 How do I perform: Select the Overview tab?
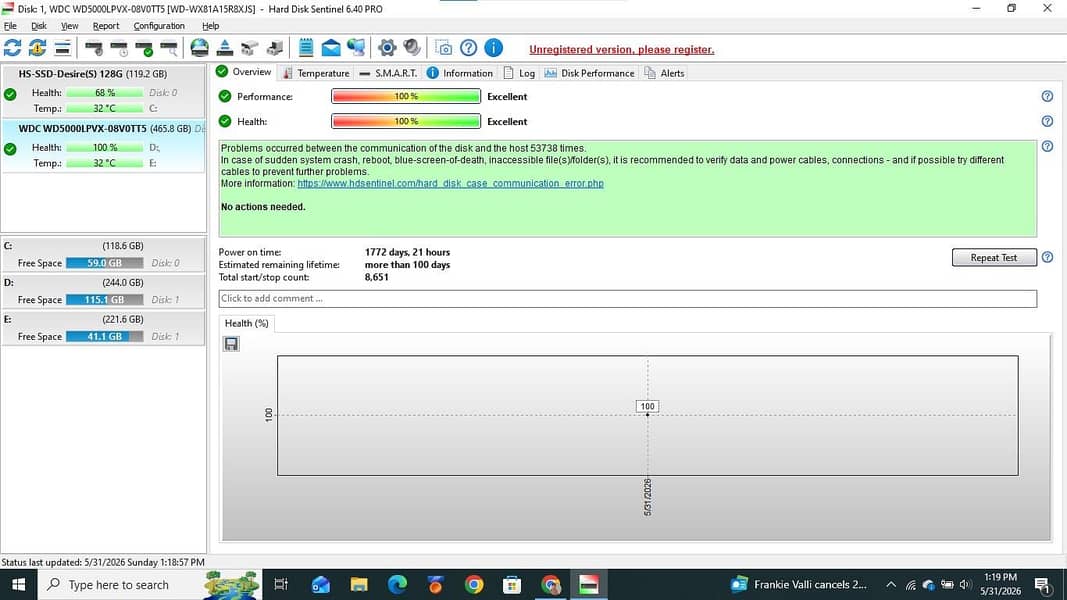(244, 72)
